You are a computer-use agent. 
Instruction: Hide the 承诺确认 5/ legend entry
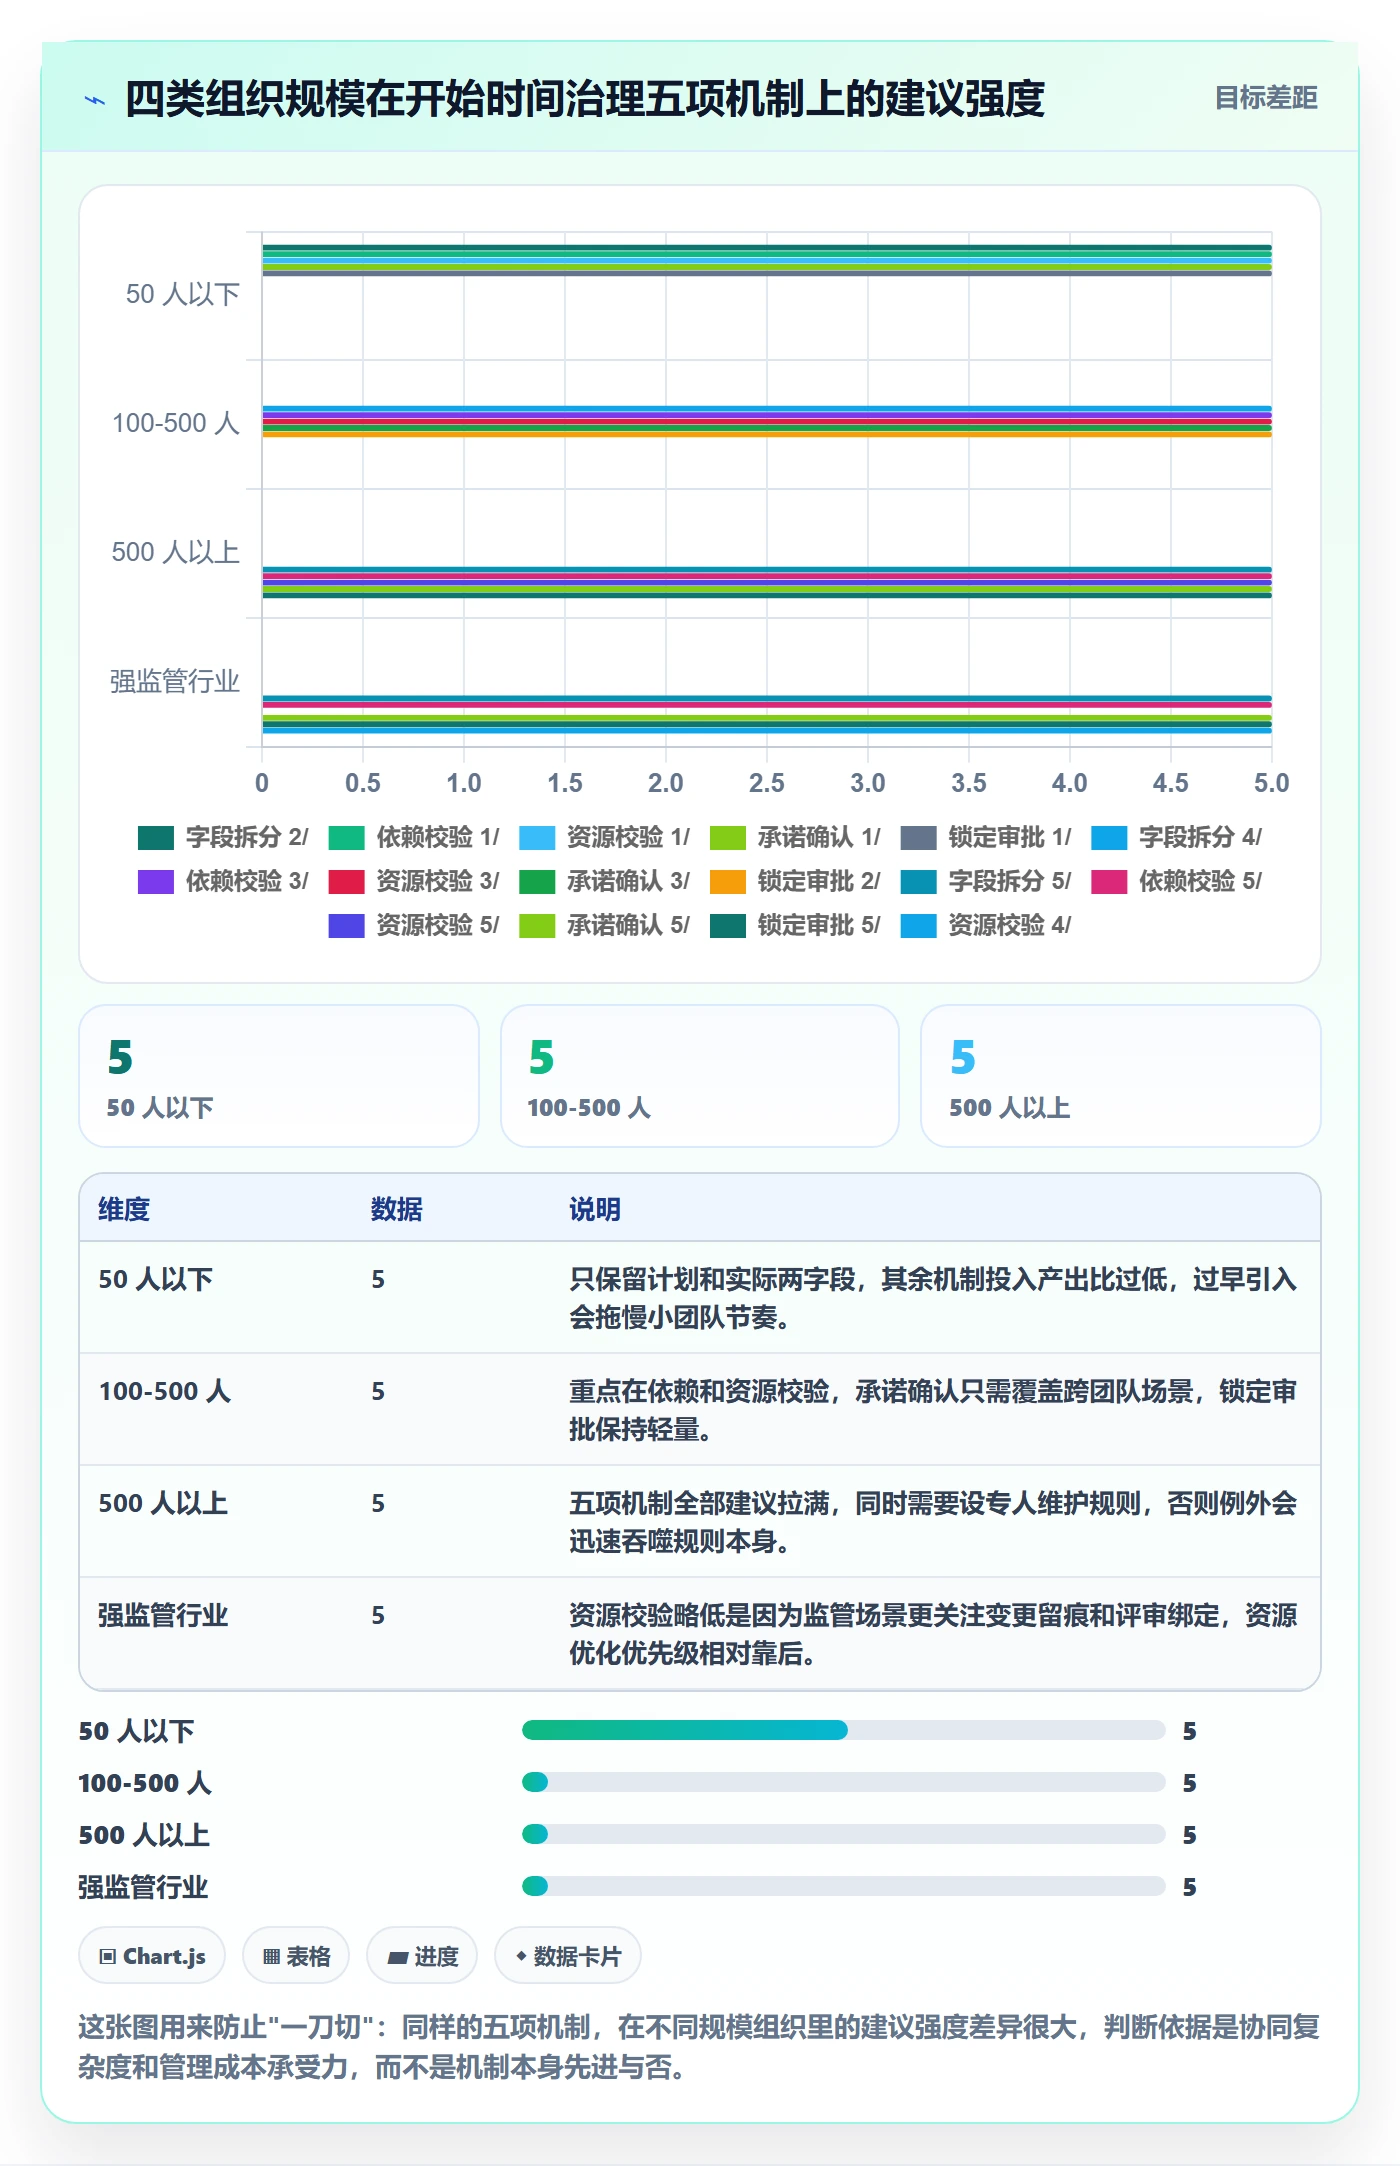pyautogui.click(x=605, y=925)
